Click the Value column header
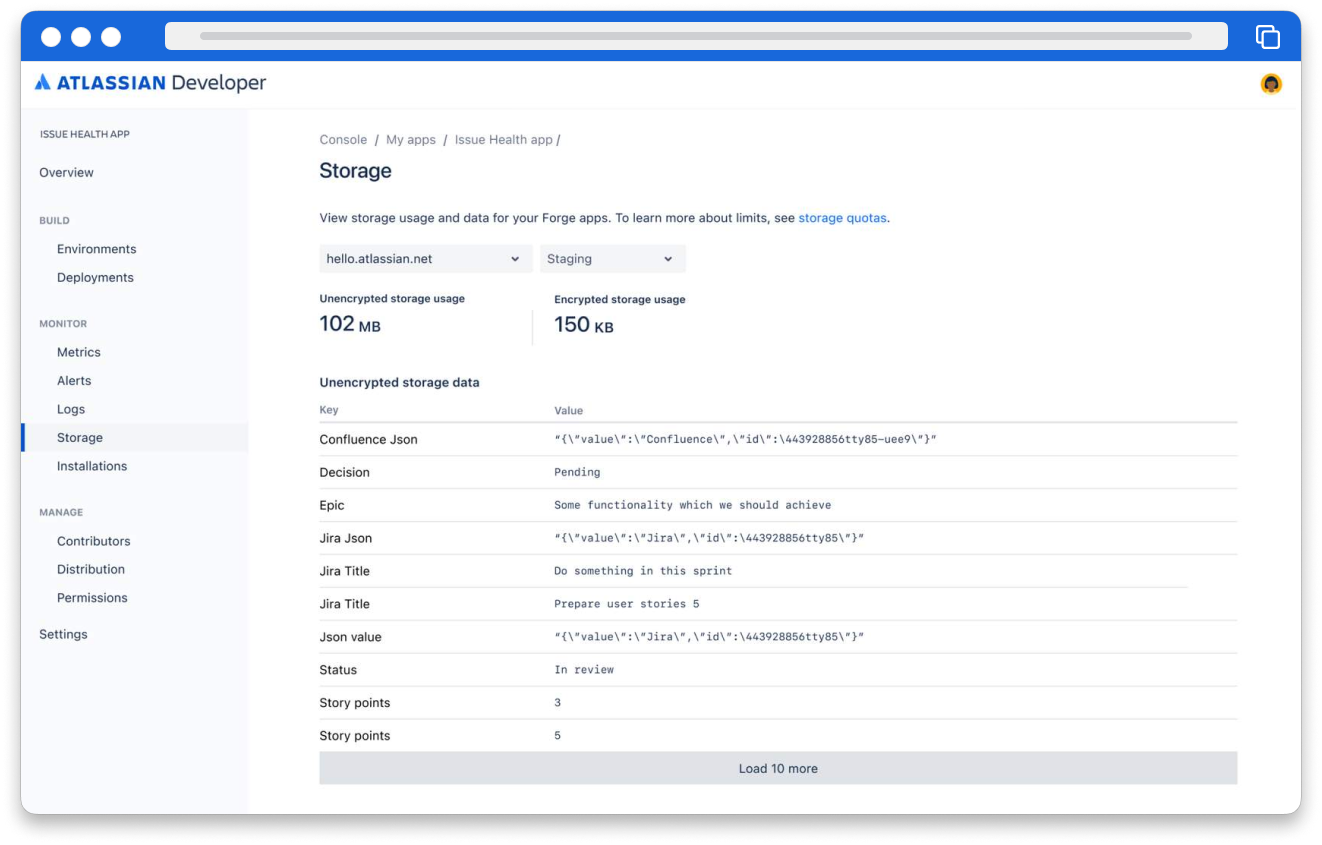The image size is (1322, 845). tap(569, 410)
